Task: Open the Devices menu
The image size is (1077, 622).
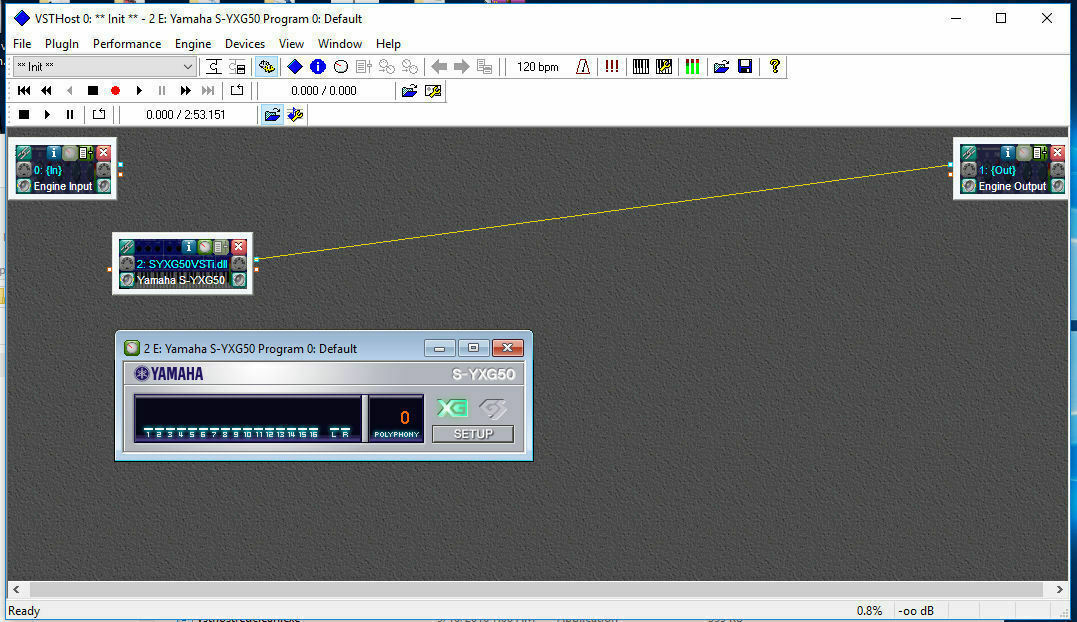Action: (x=245, y=44)
